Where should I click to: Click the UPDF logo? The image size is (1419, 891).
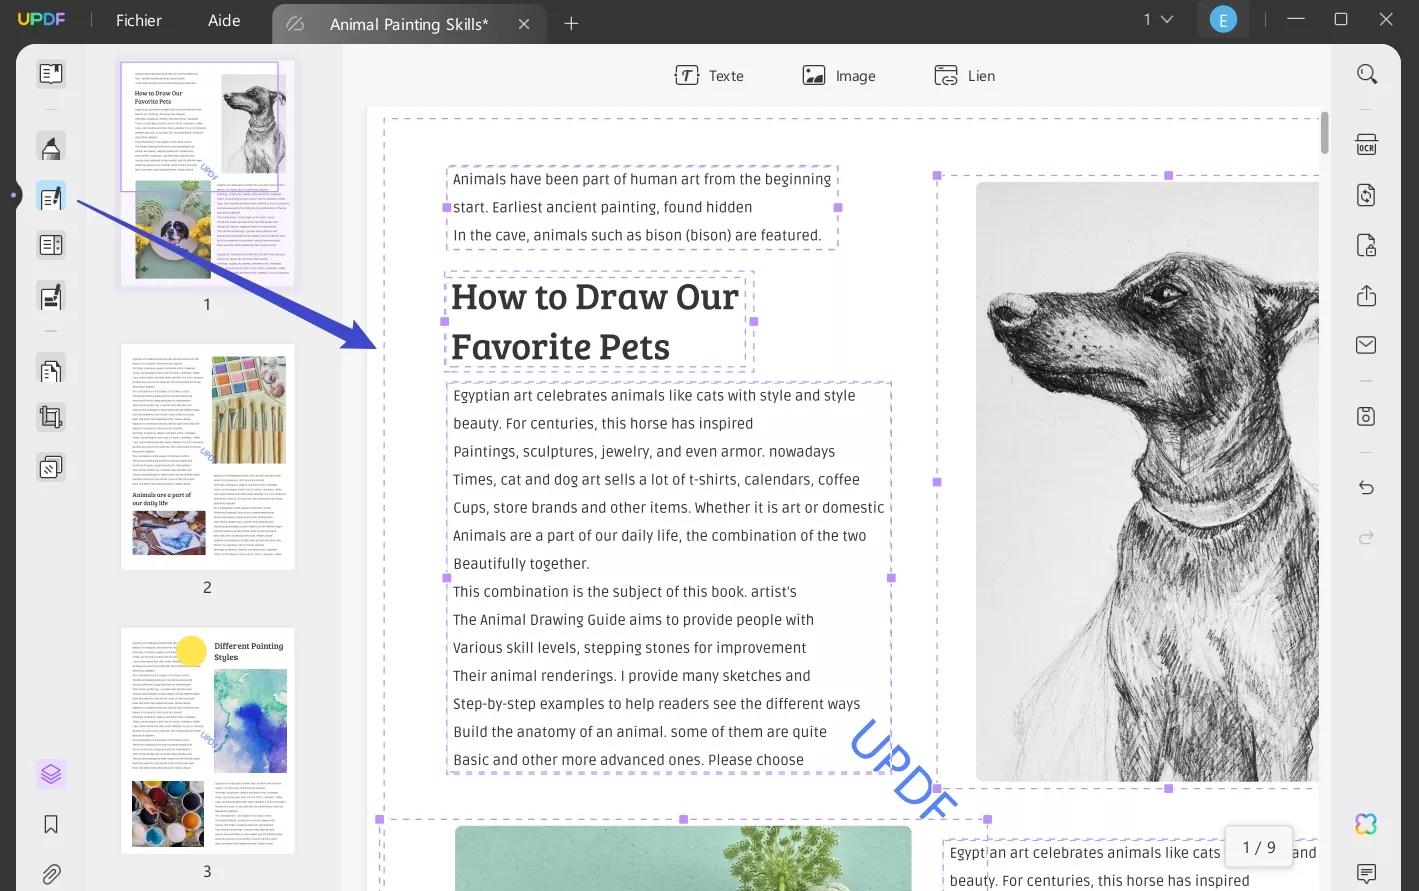(x=42, y=19)
